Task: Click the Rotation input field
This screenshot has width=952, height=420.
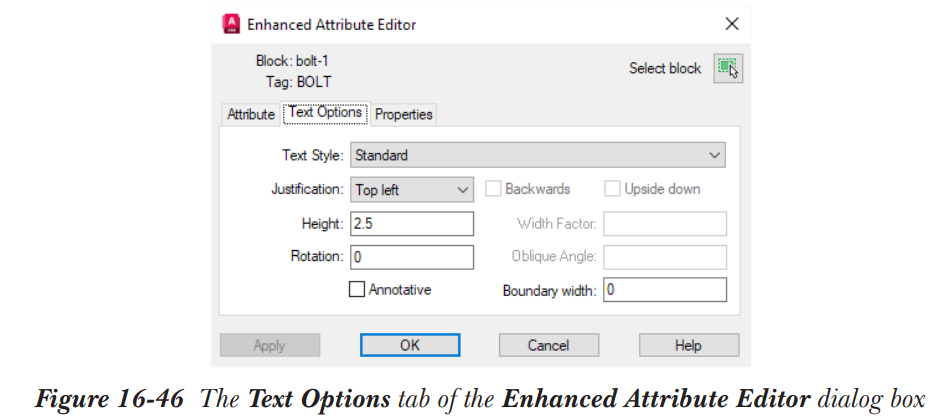Action: pos(412,257)
